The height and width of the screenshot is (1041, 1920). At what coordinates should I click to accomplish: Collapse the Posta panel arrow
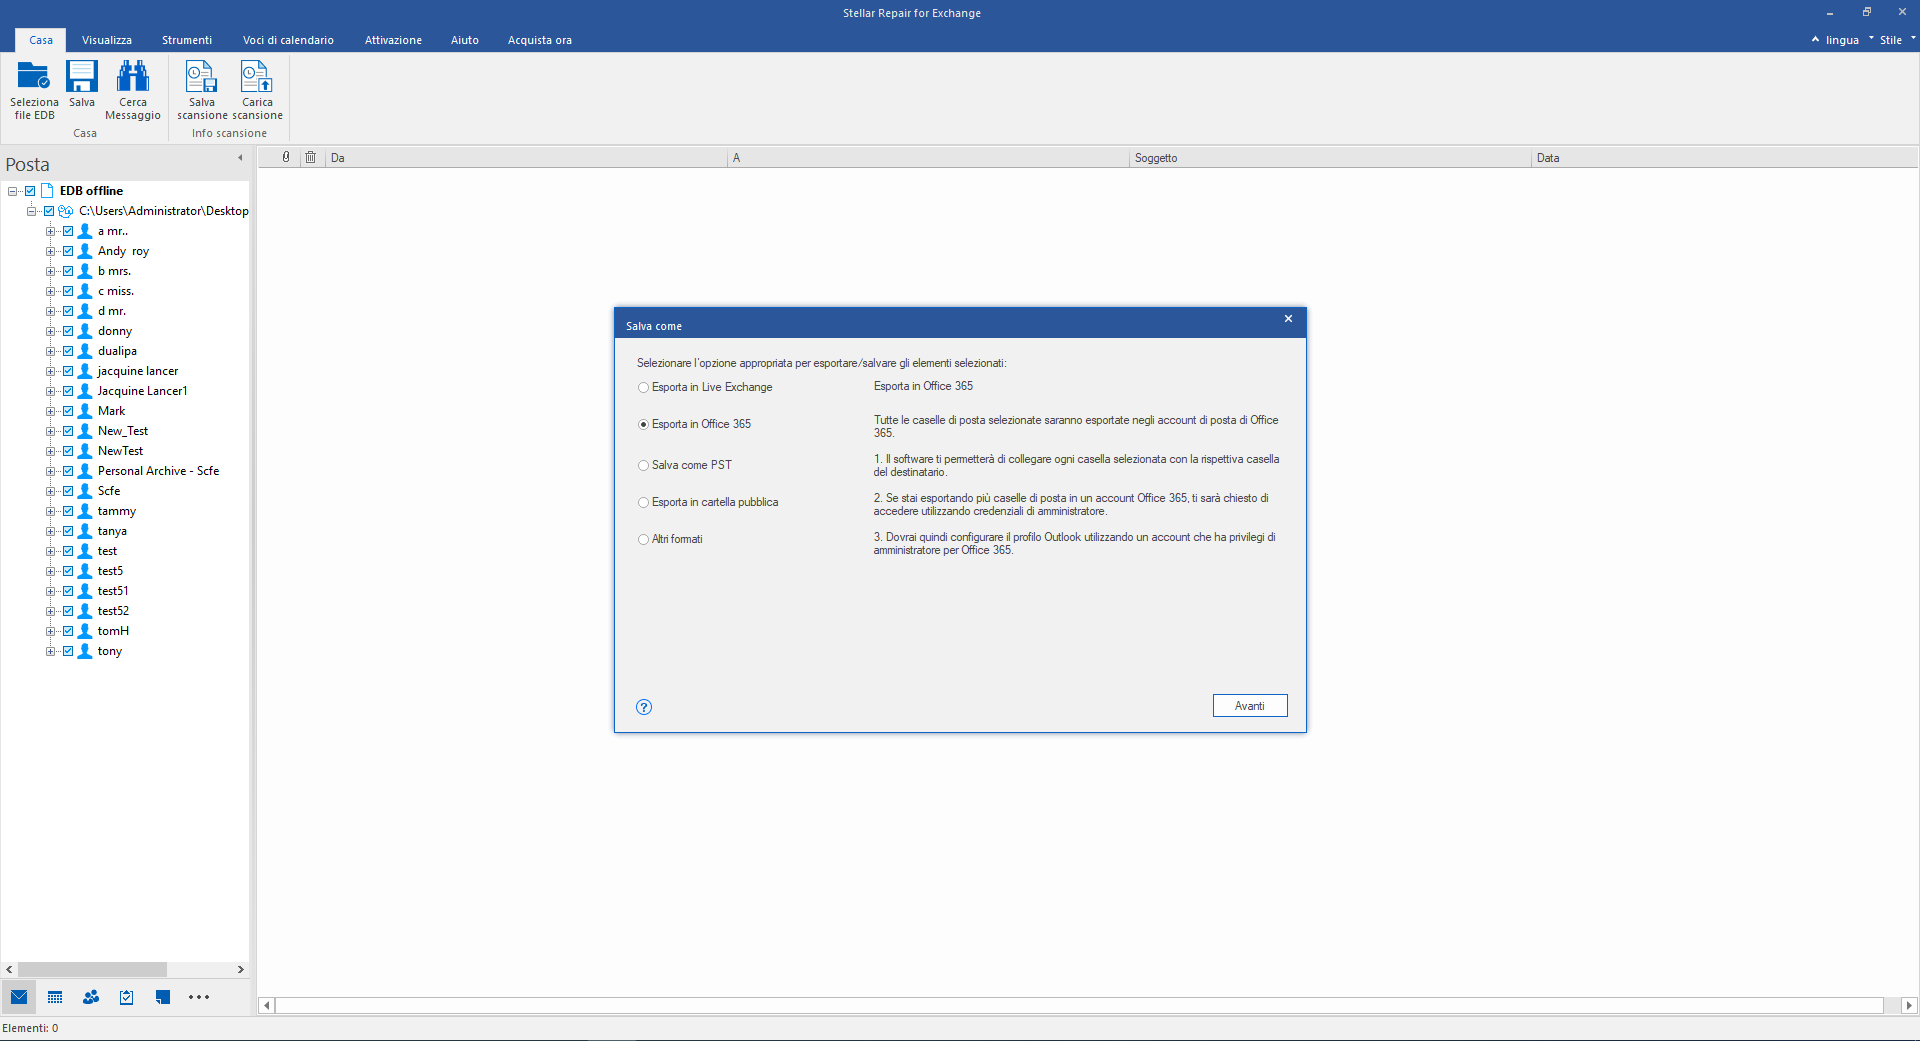[x=240, y=158]
